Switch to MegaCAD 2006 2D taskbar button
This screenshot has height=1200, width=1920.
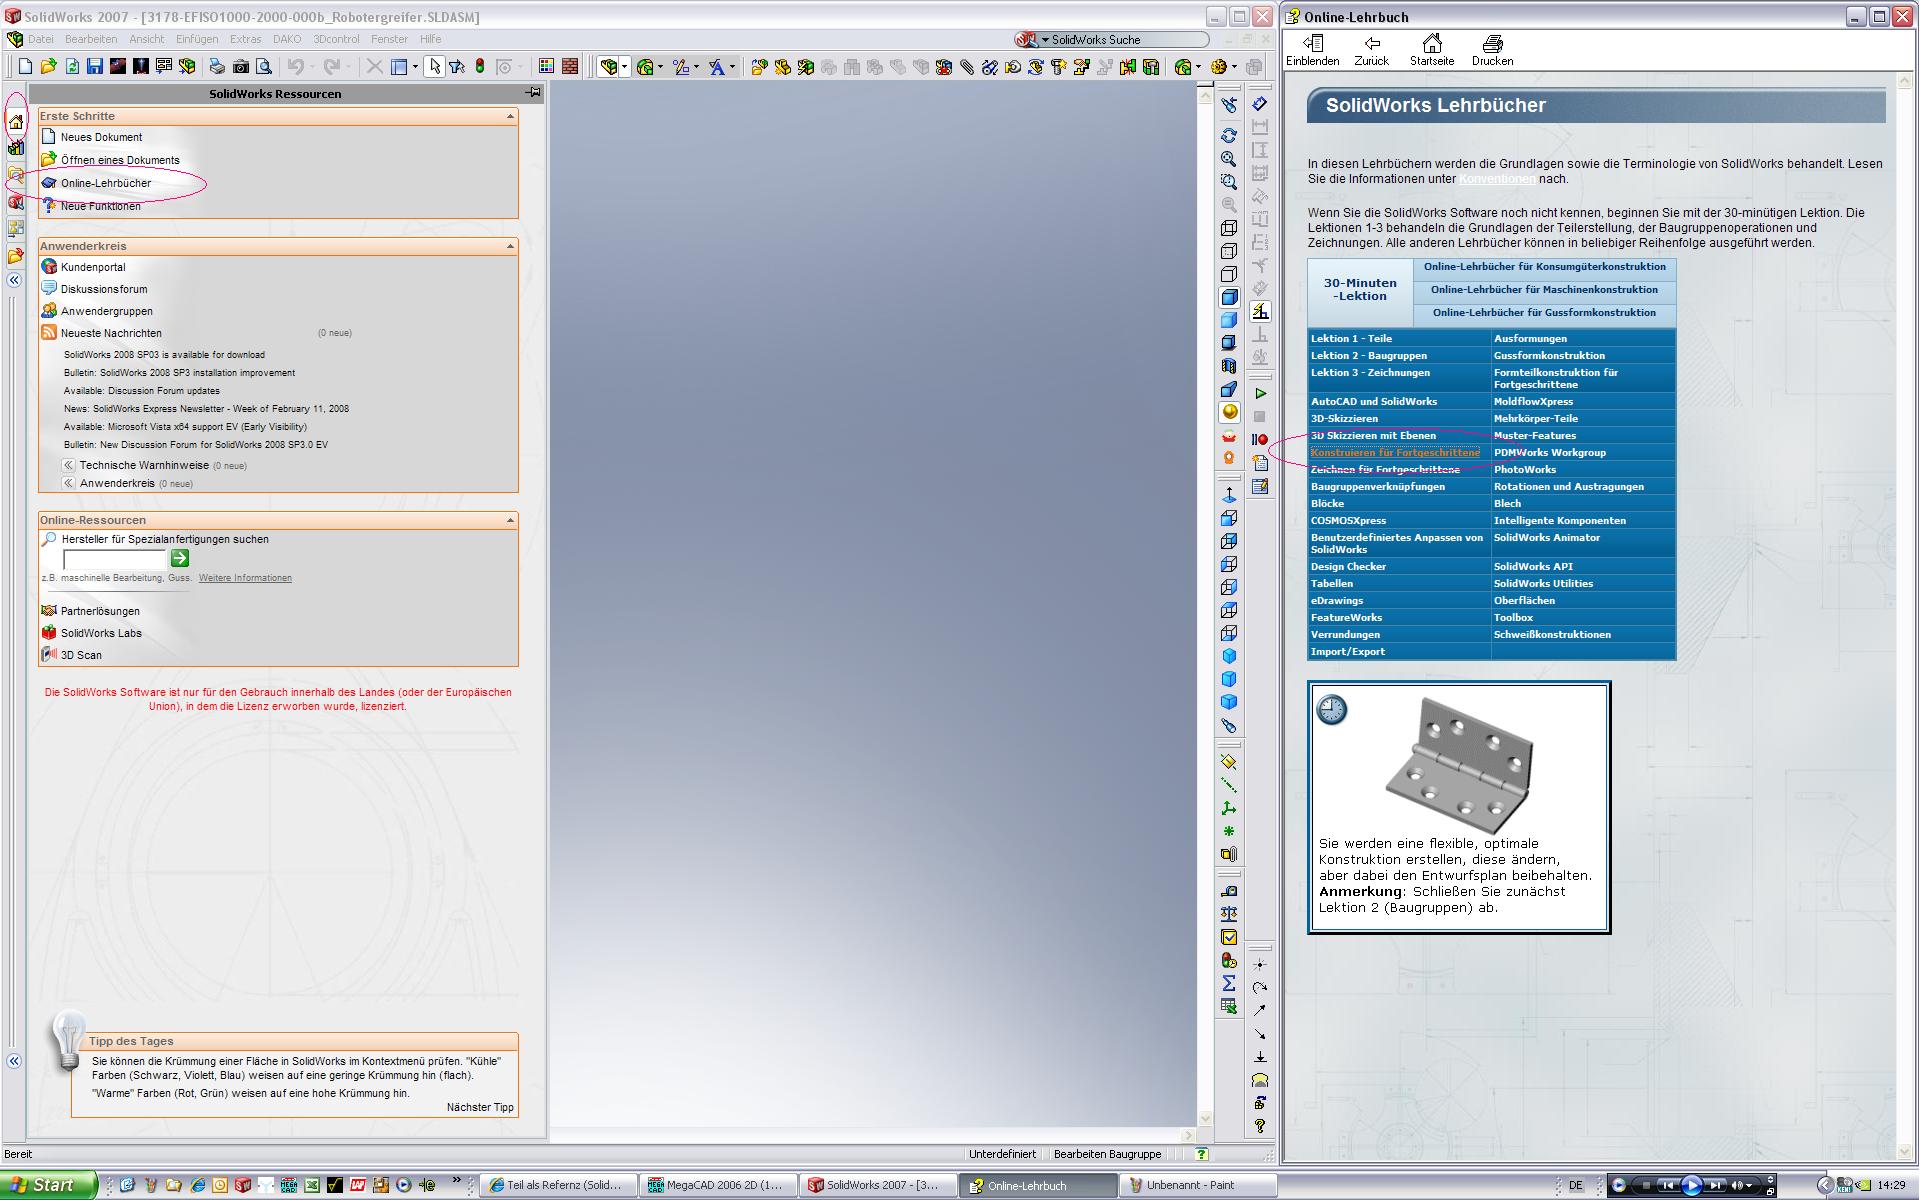click(x=716, y=1185)
